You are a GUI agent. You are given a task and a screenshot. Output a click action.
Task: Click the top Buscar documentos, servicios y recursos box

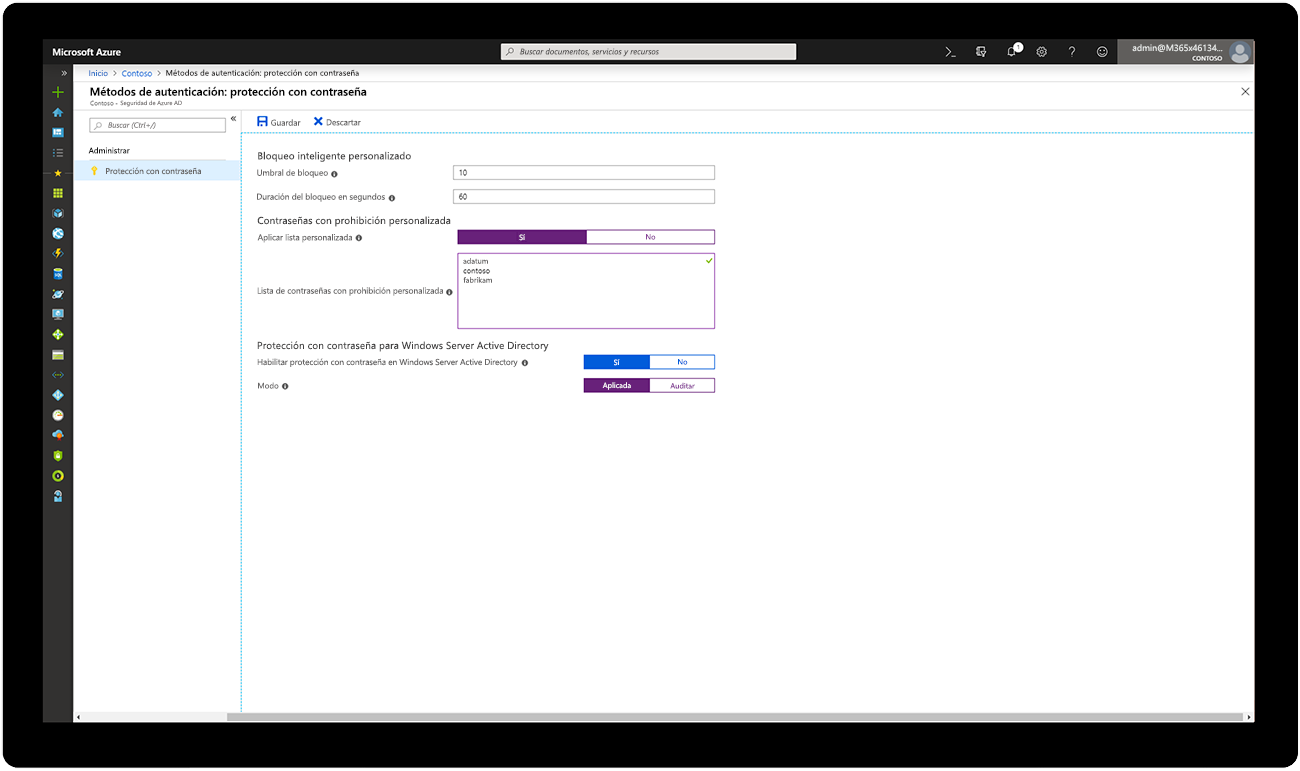[x=649, y=52]
